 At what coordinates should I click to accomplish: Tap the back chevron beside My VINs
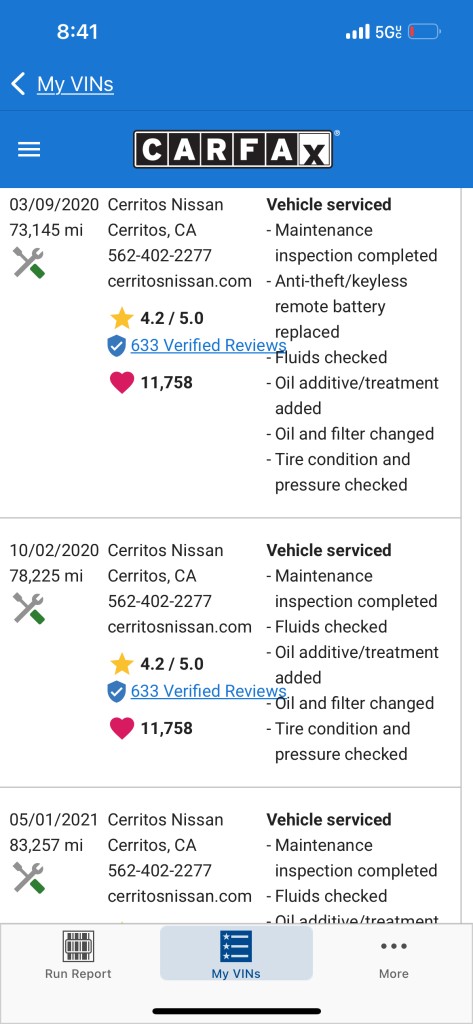pos(18,84)
